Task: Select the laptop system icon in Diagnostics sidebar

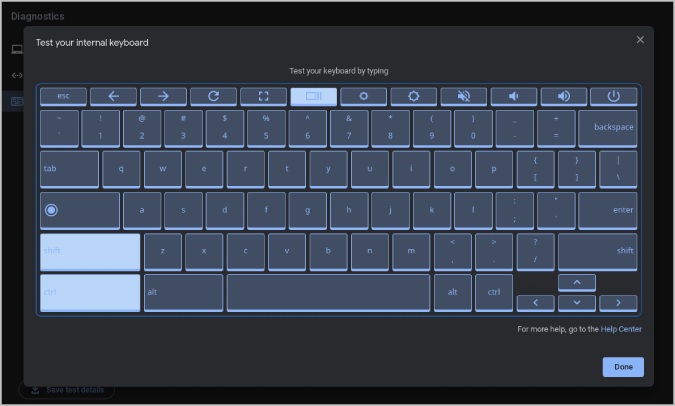Action: 17,49
